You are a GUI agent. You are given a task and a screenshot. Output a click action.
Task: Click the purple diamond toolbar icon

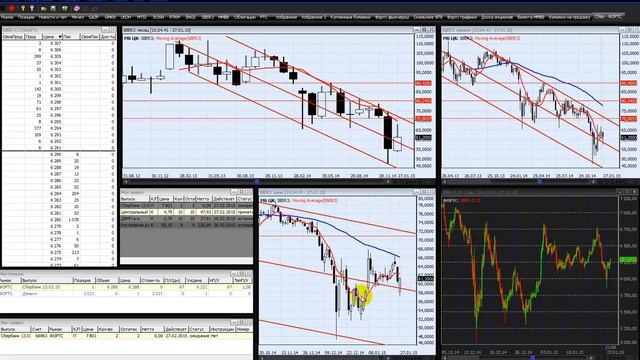(x=77, y=8)
